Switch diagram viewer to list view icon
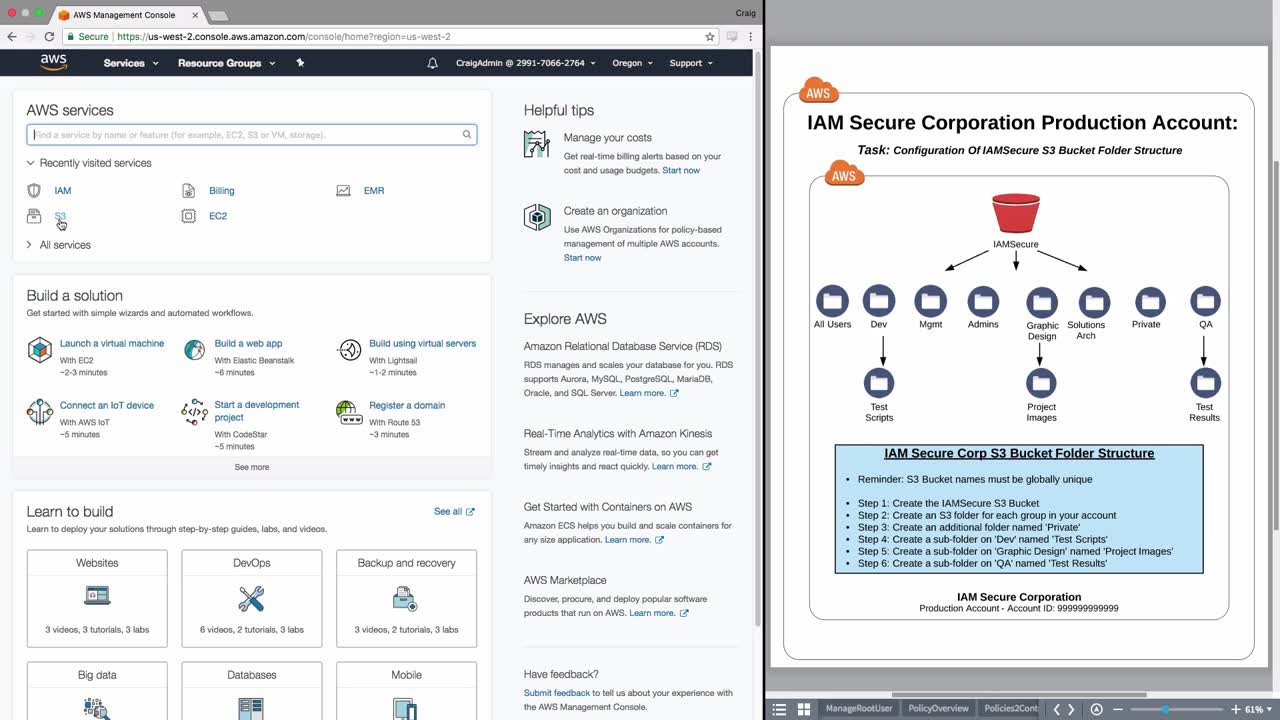The height and width of the screenshot is (720, 1280). 779,709
